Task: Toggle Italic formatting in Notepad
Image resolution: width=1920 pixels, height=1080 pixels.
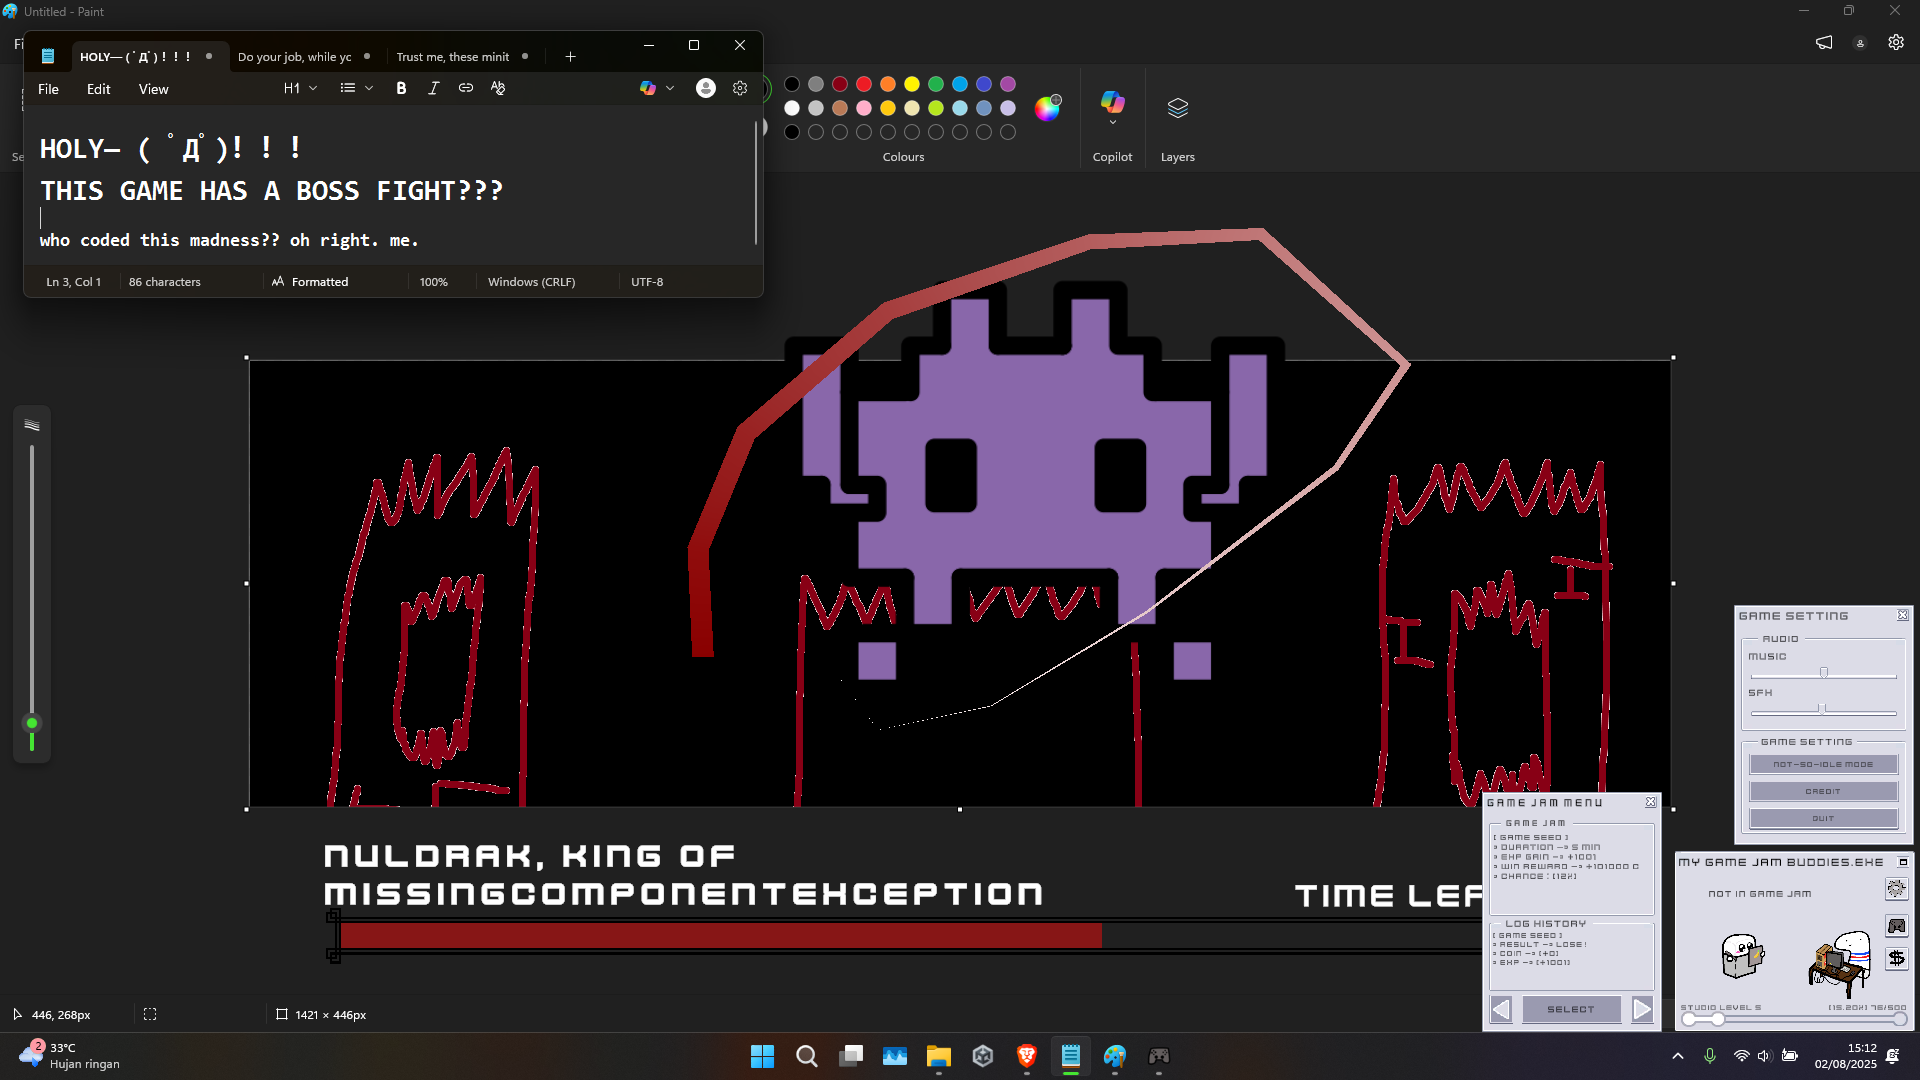Action: (433, 88)
